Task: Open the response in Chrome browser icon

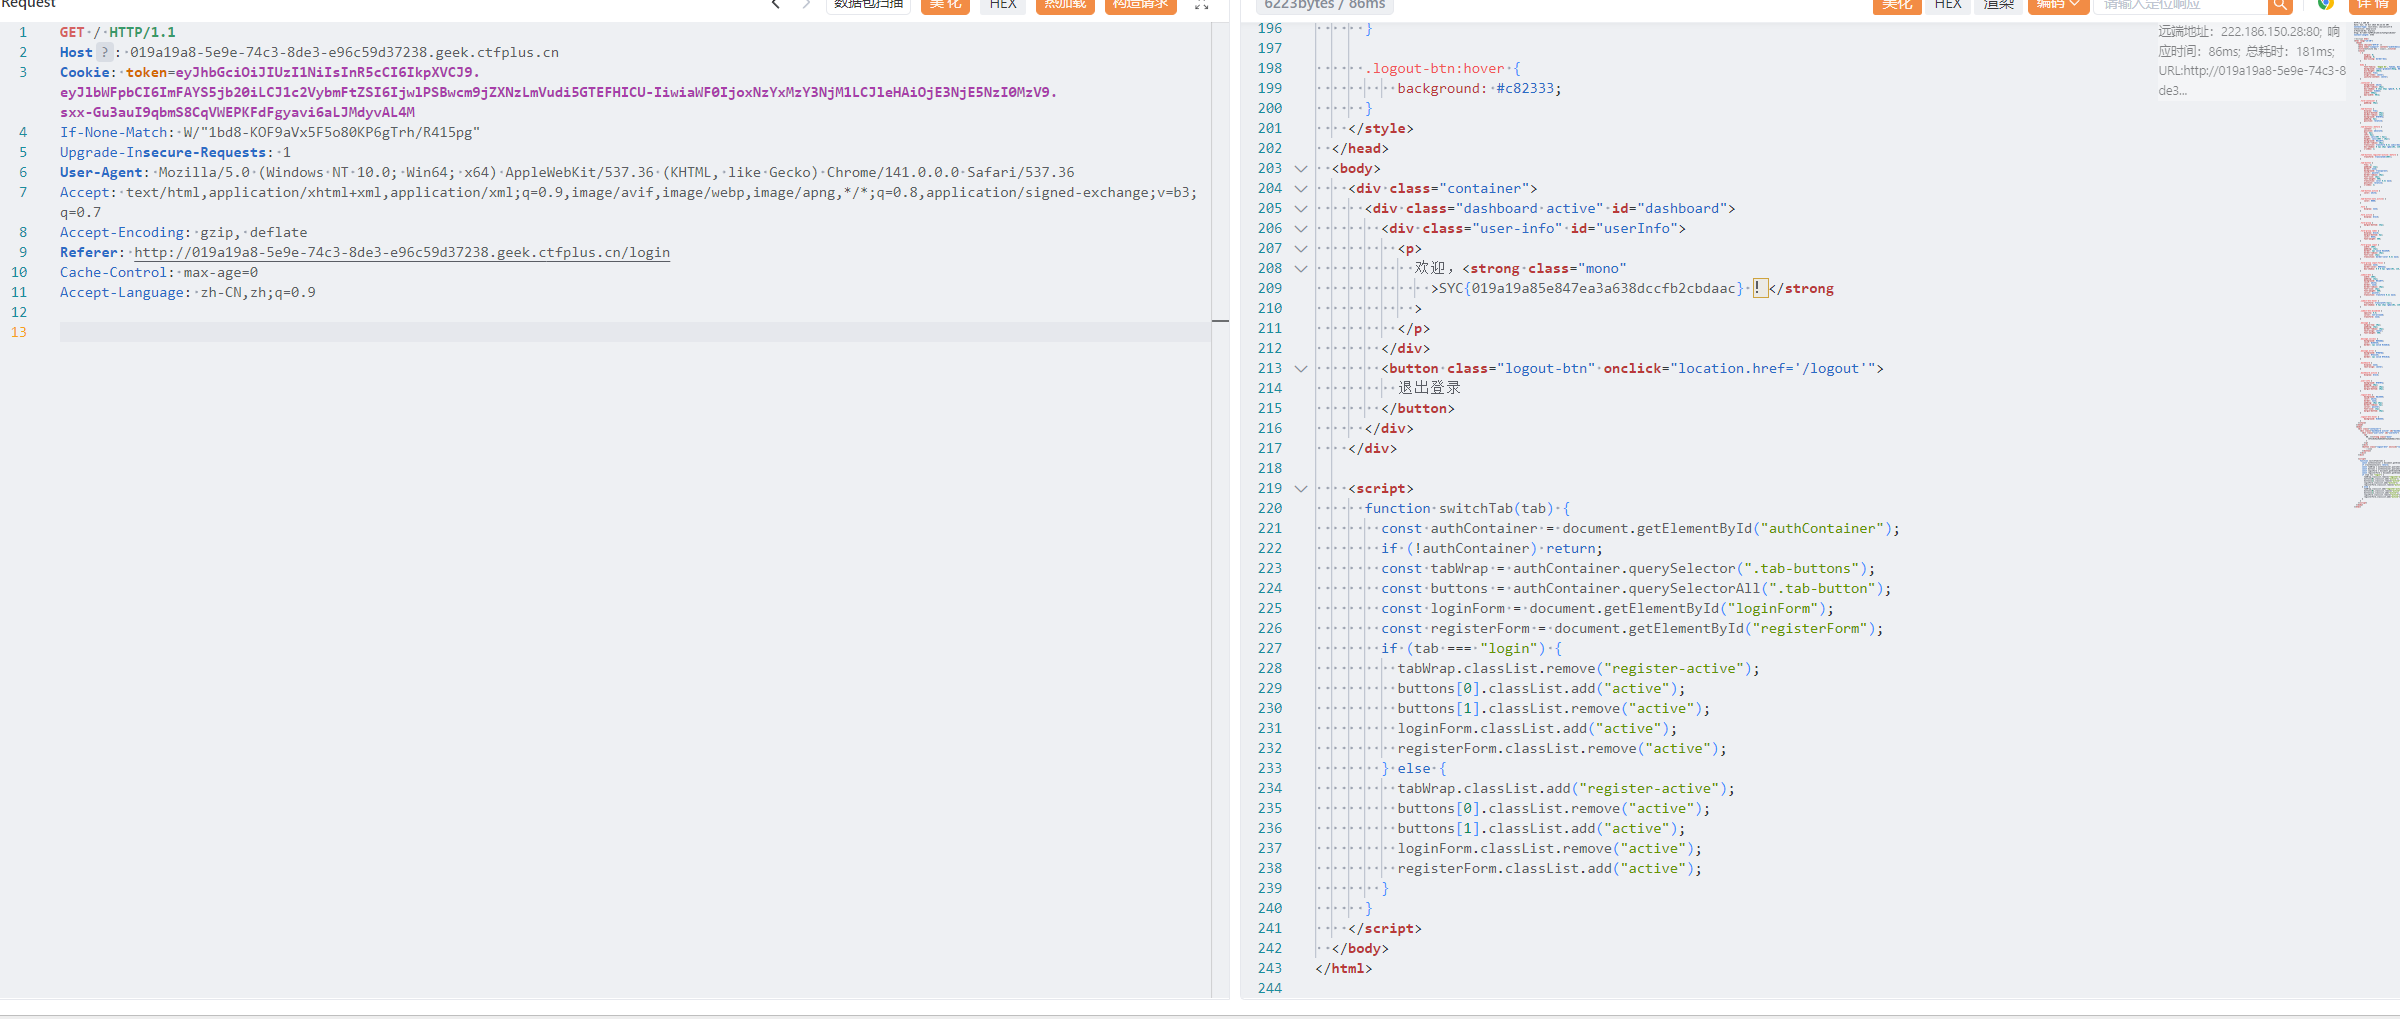Action: pos(2325,5)
